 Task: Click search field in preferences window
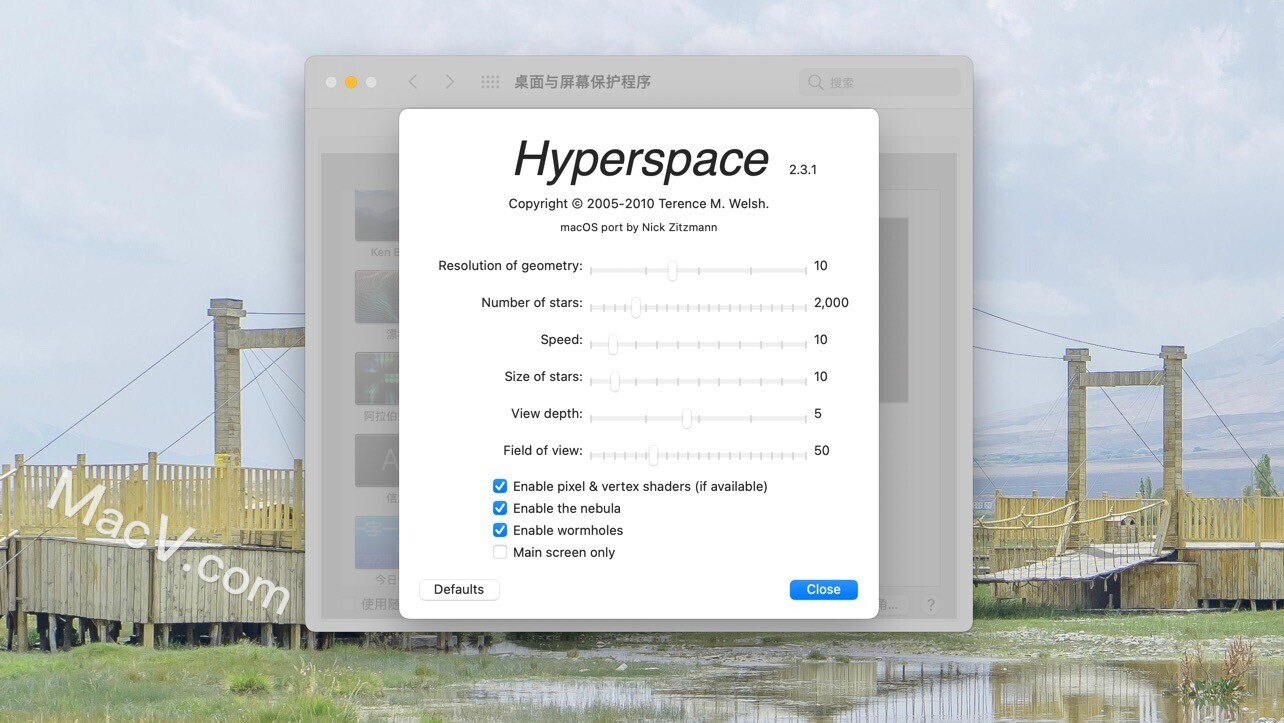(x=879, y=82)
